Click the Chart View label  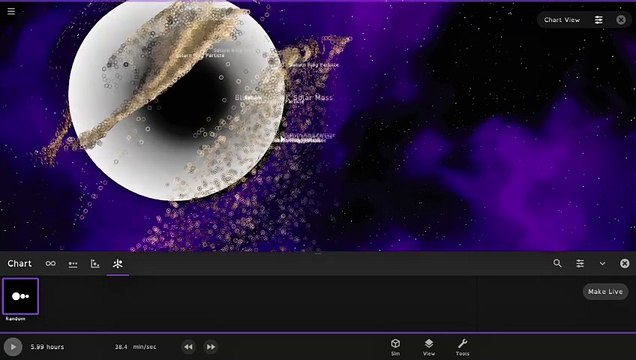[562, 20]
